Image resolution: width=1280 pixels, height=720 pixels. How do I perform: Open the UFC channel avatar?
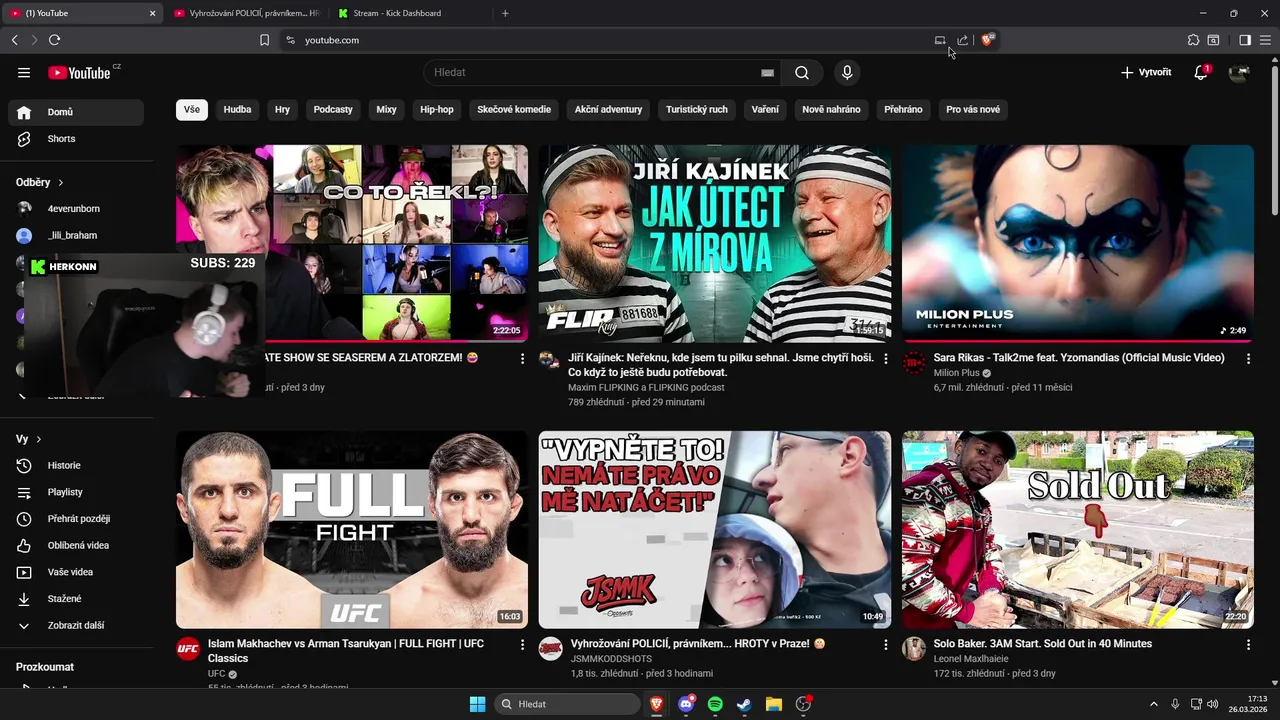click(188, 649)
